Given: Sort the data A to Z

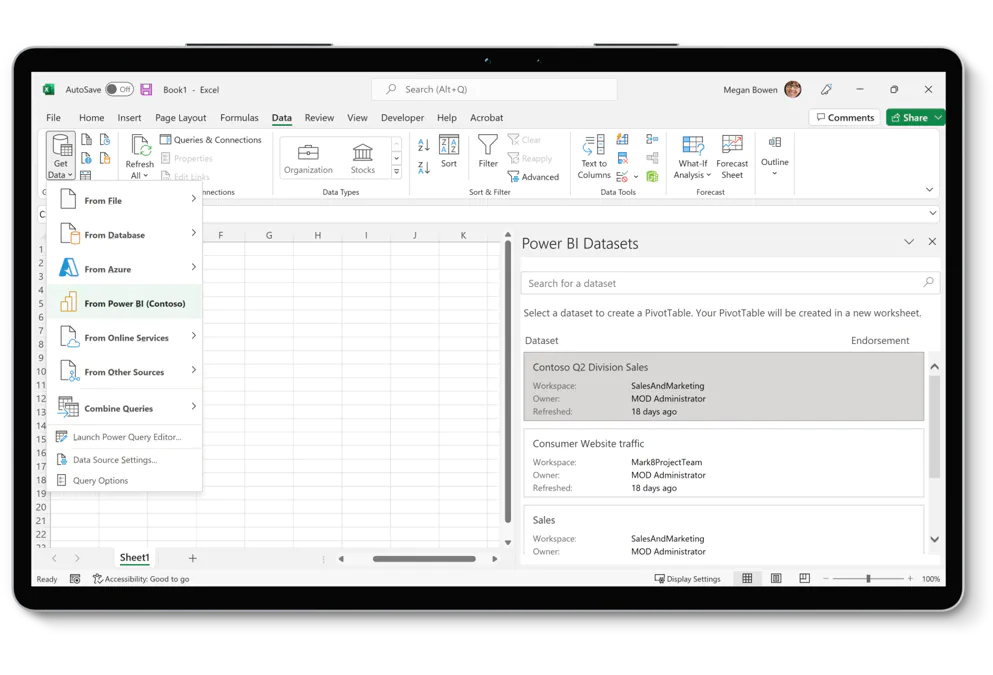Looking at the screenshot, I should coord(423,144).
